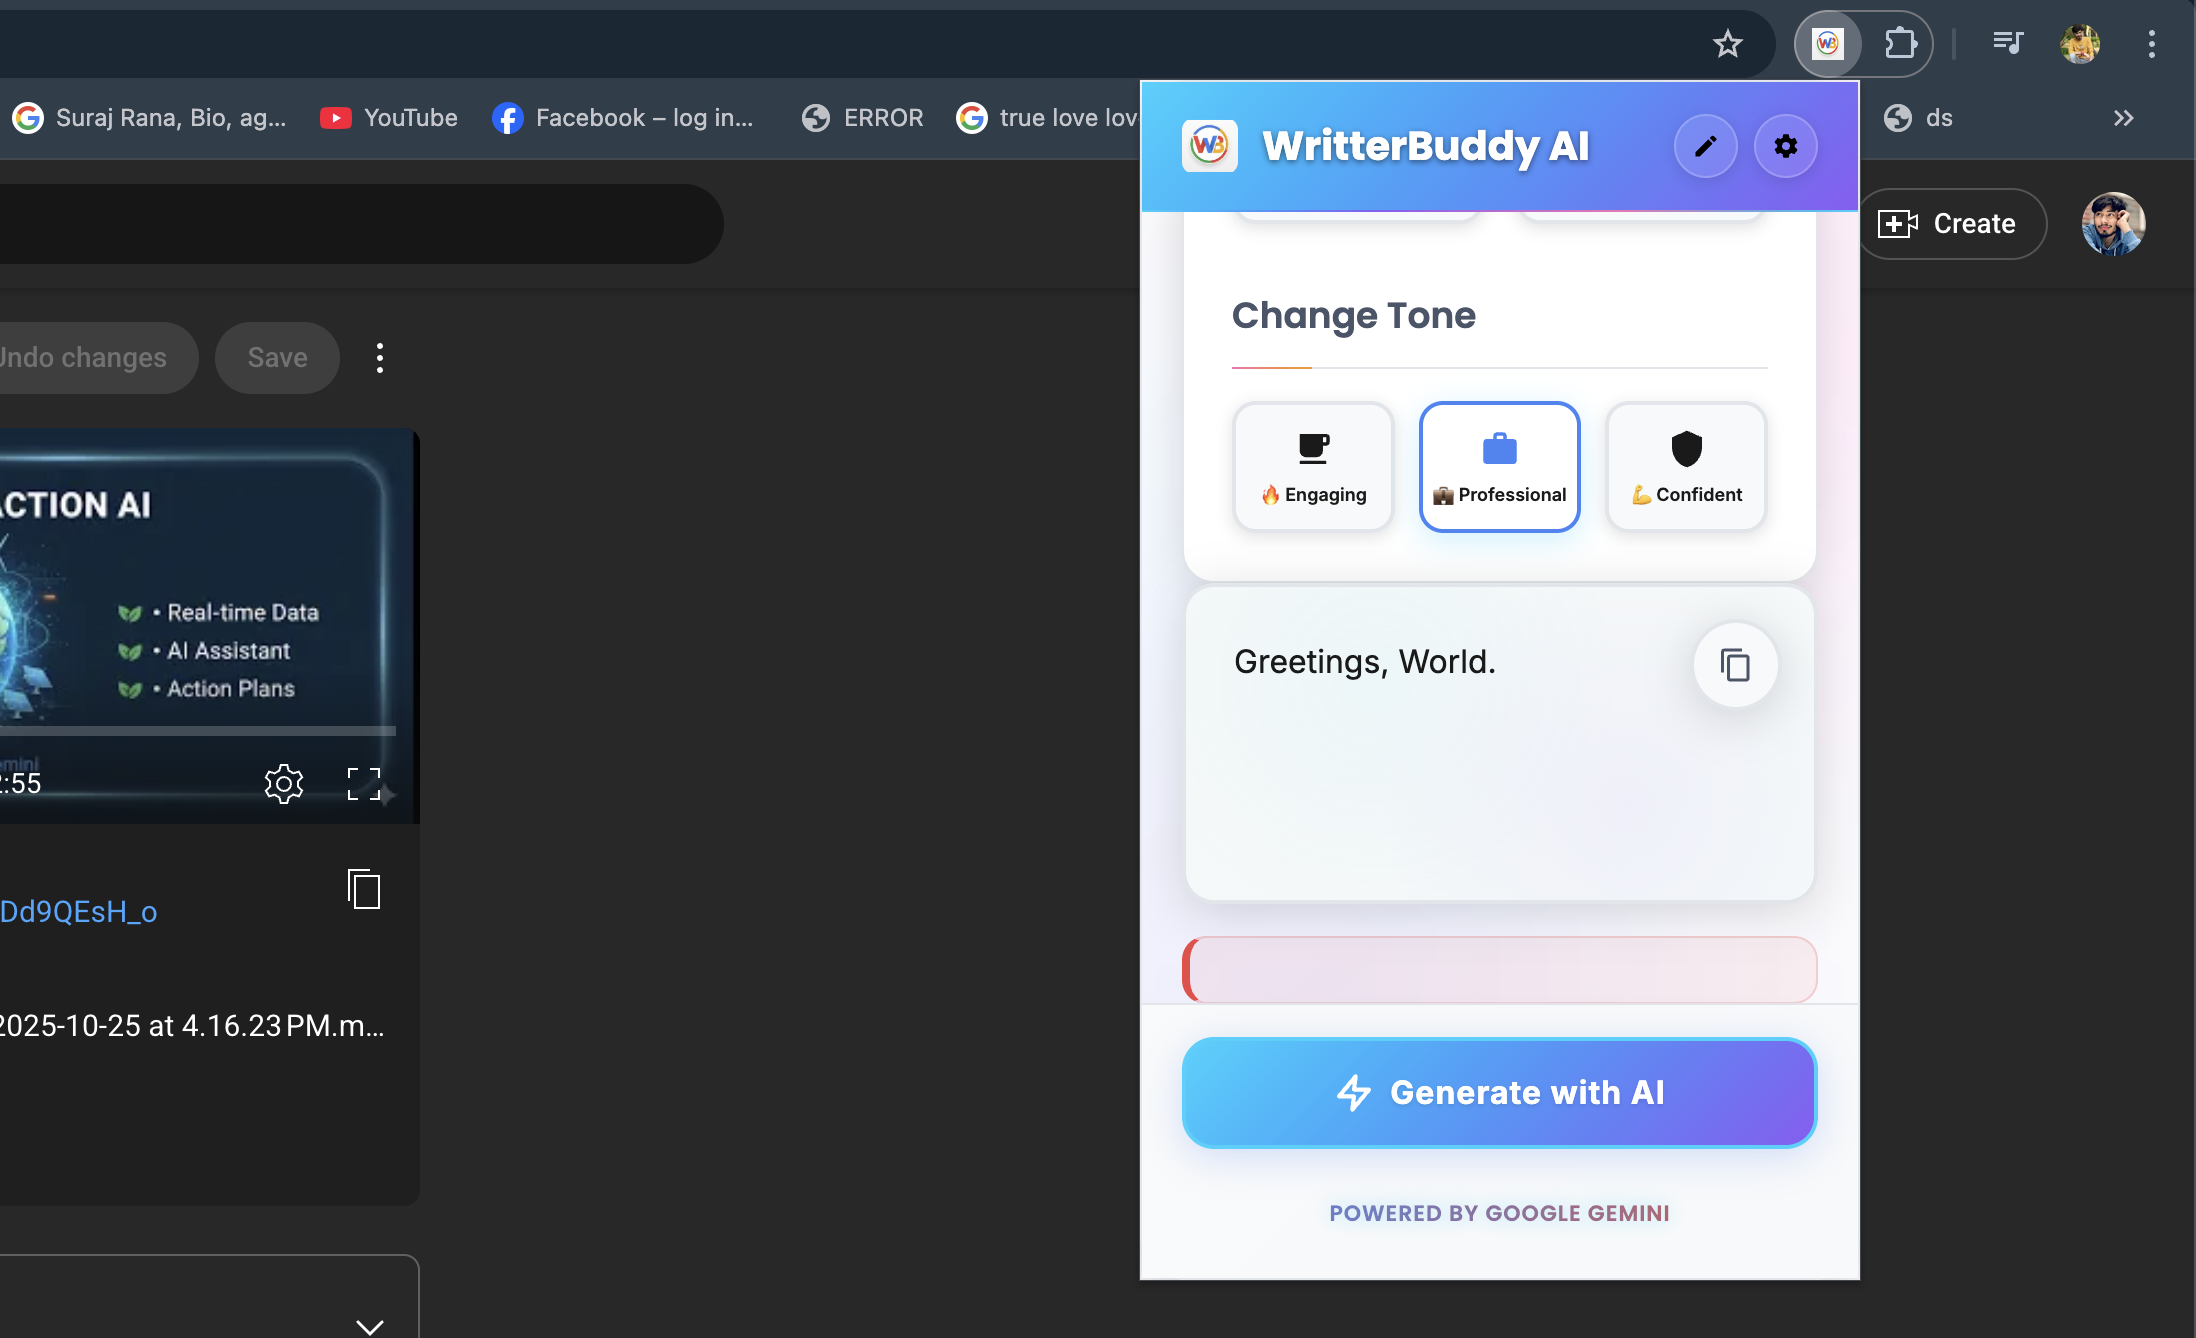Open WritterBuddy settings gear

[1785, 147]
